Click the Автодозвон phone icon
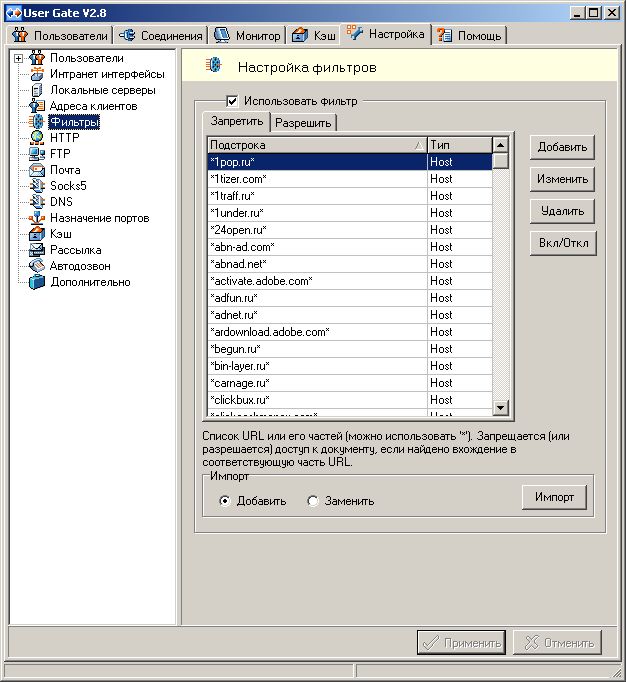 point(37,266)
